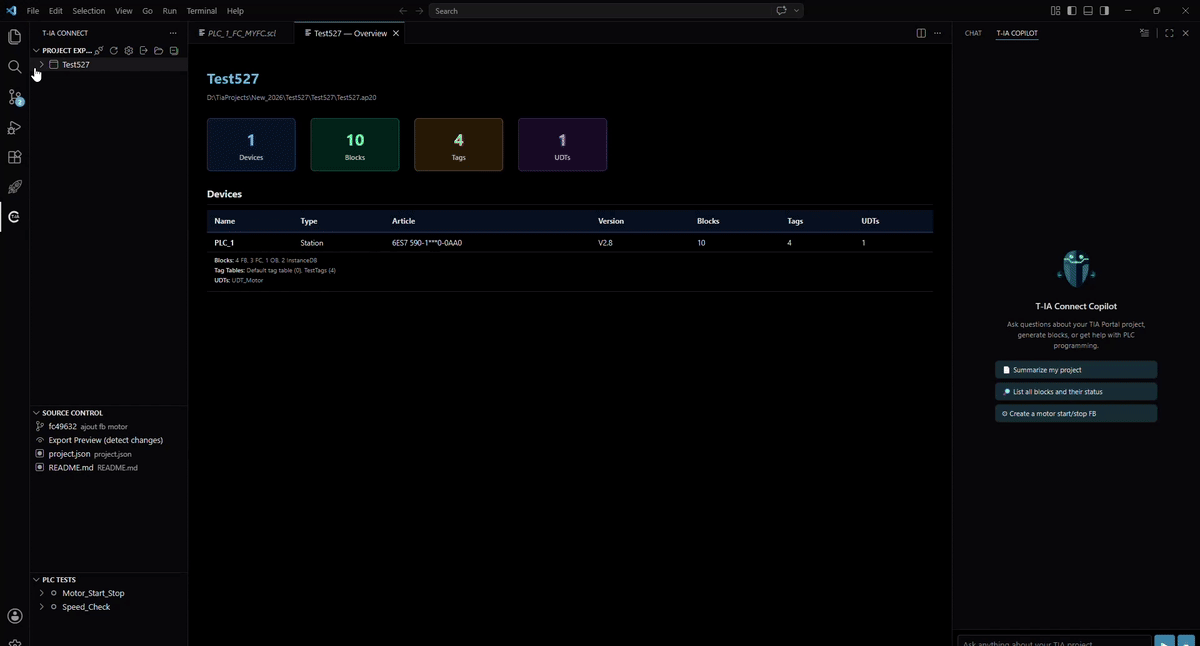
Task: Open the Search view in activity bar
Action: 14,67
